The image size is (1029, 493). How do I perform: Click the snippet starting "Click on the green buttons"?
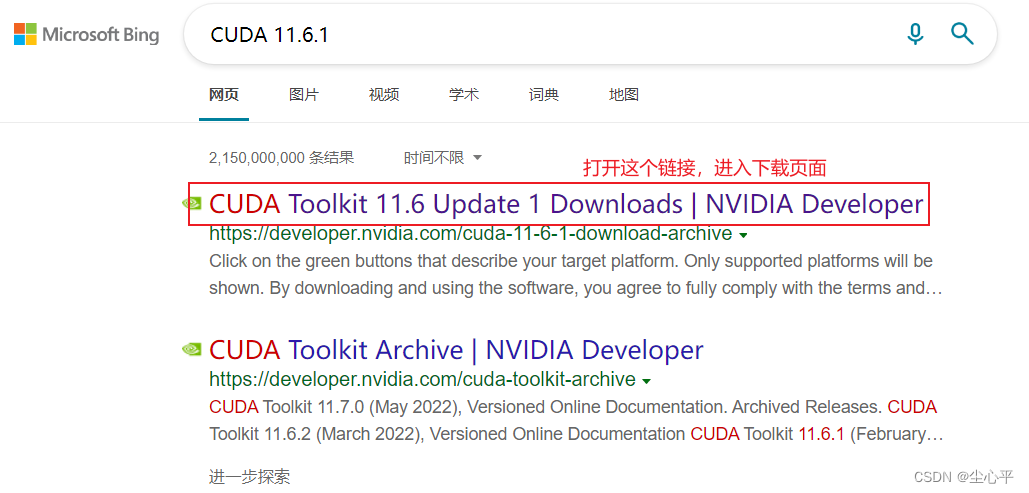point(576,274)
